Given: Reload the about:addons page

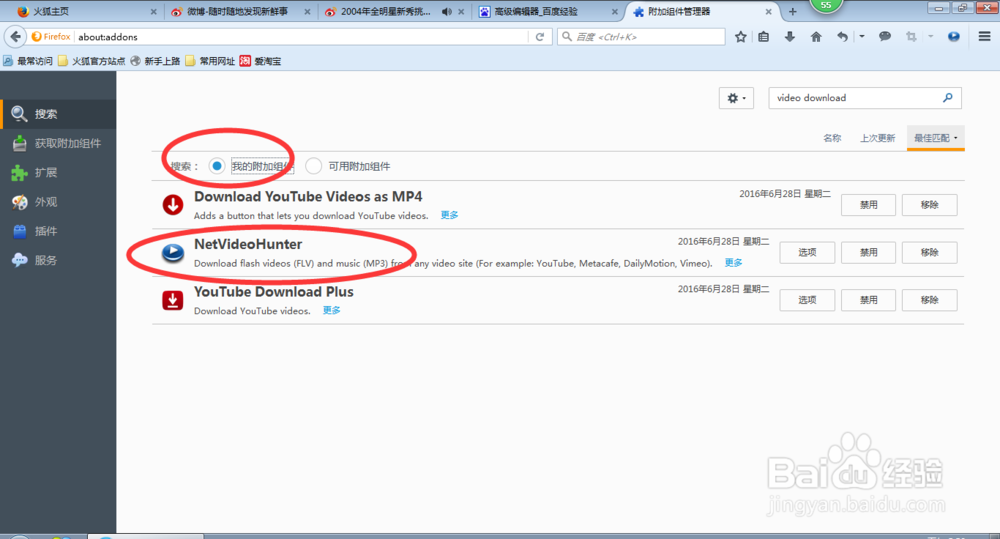Looking at the screenshot, I should tap(540, 37).
